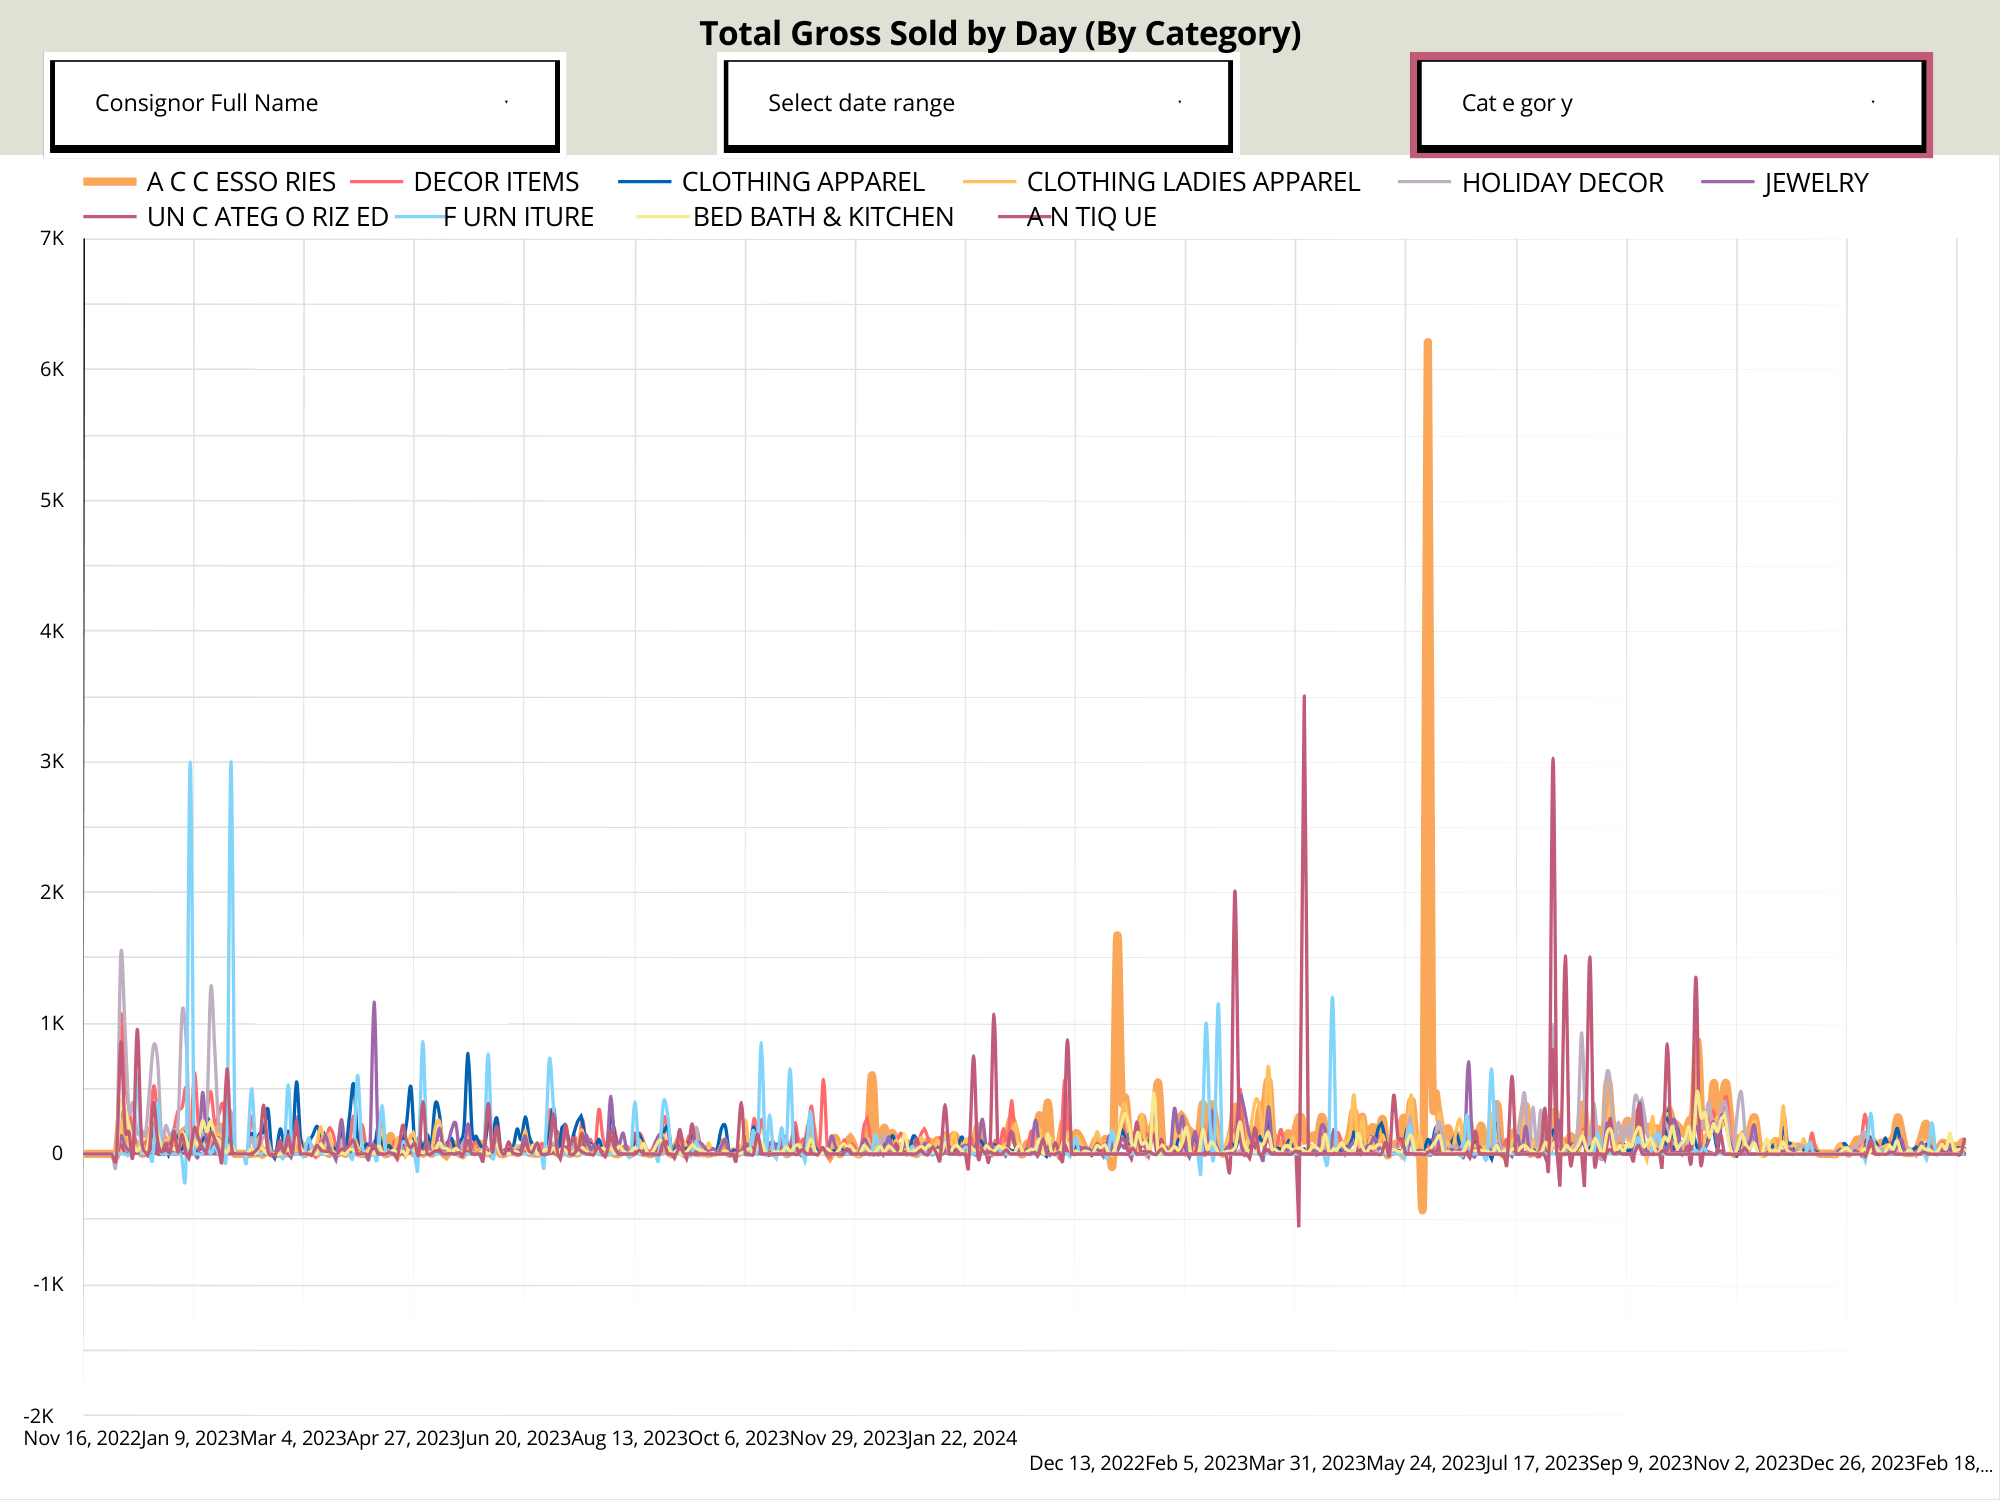
Task: Click UNCATEGORIZED legend line icon
Action: 110,217
